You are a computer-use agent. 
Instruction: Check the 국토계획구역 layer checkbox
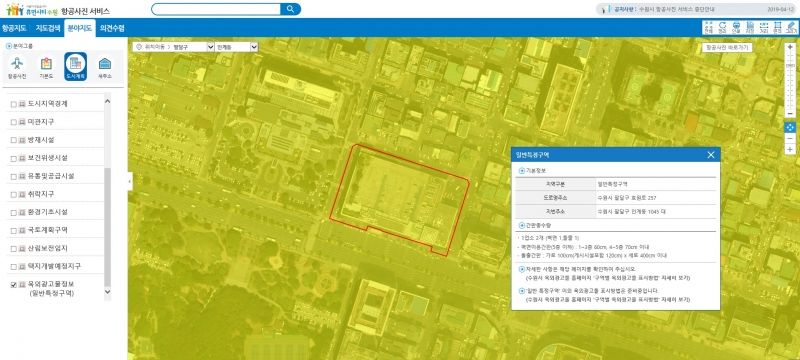[x=14, y=230]
